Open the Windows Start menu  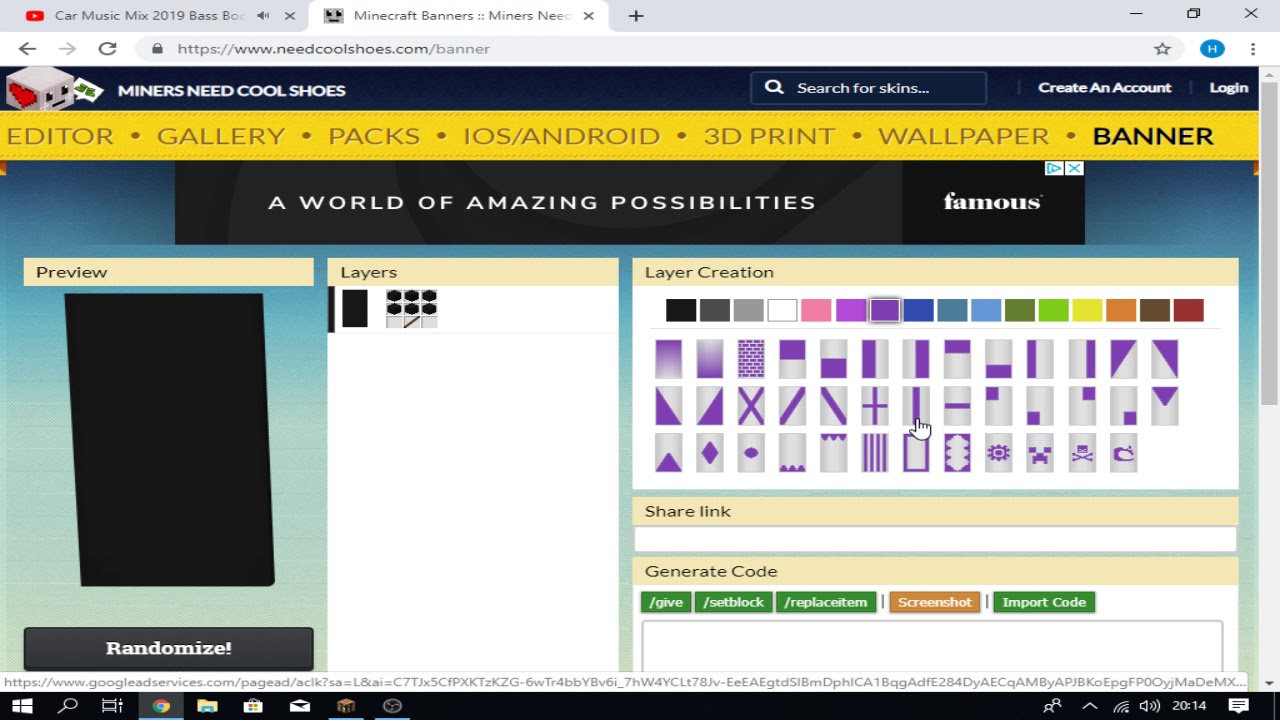22,706
